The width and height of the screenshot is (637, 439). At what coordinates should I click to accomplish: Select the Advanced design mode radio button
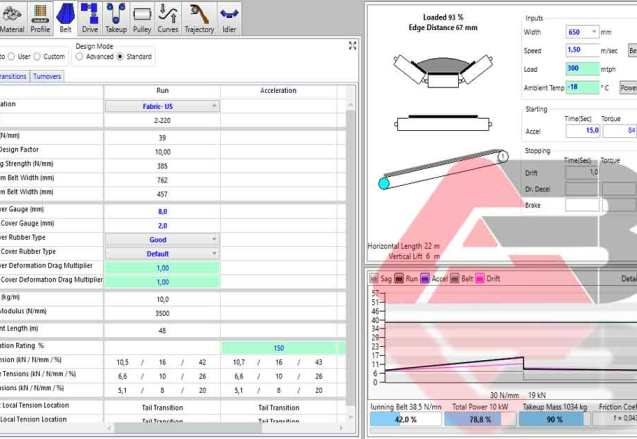click(x=81, y=57)
